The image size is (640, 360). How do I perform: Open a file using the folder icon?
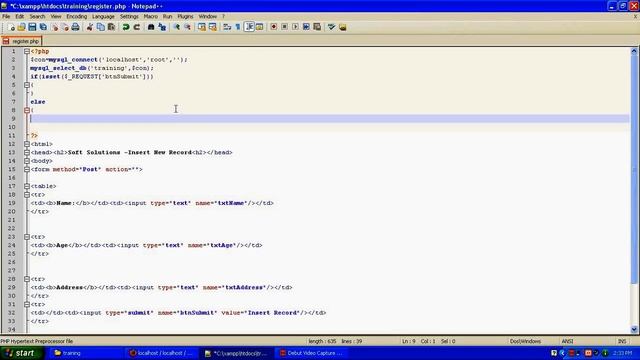(x=21, y=27)
